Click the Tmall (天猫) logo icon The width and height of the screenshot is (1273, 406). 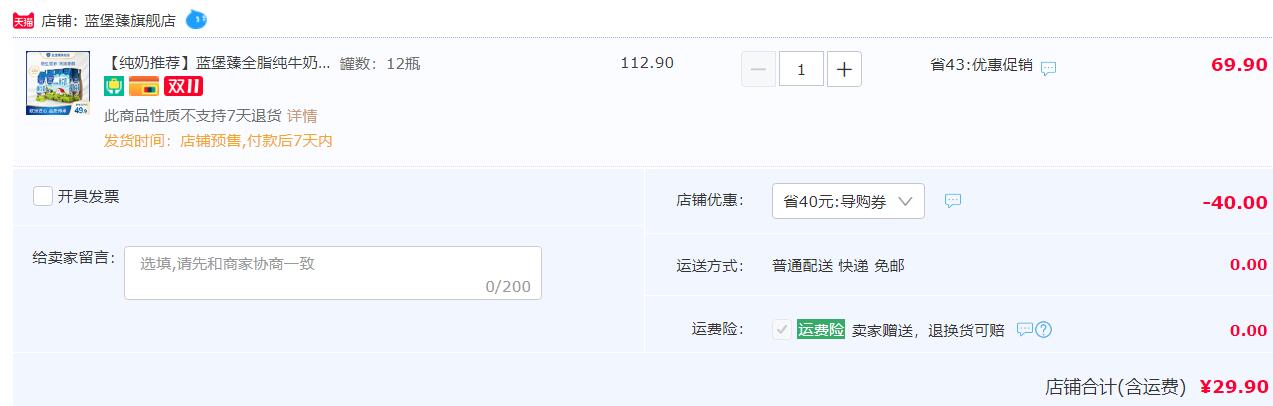tap(22, 20)
